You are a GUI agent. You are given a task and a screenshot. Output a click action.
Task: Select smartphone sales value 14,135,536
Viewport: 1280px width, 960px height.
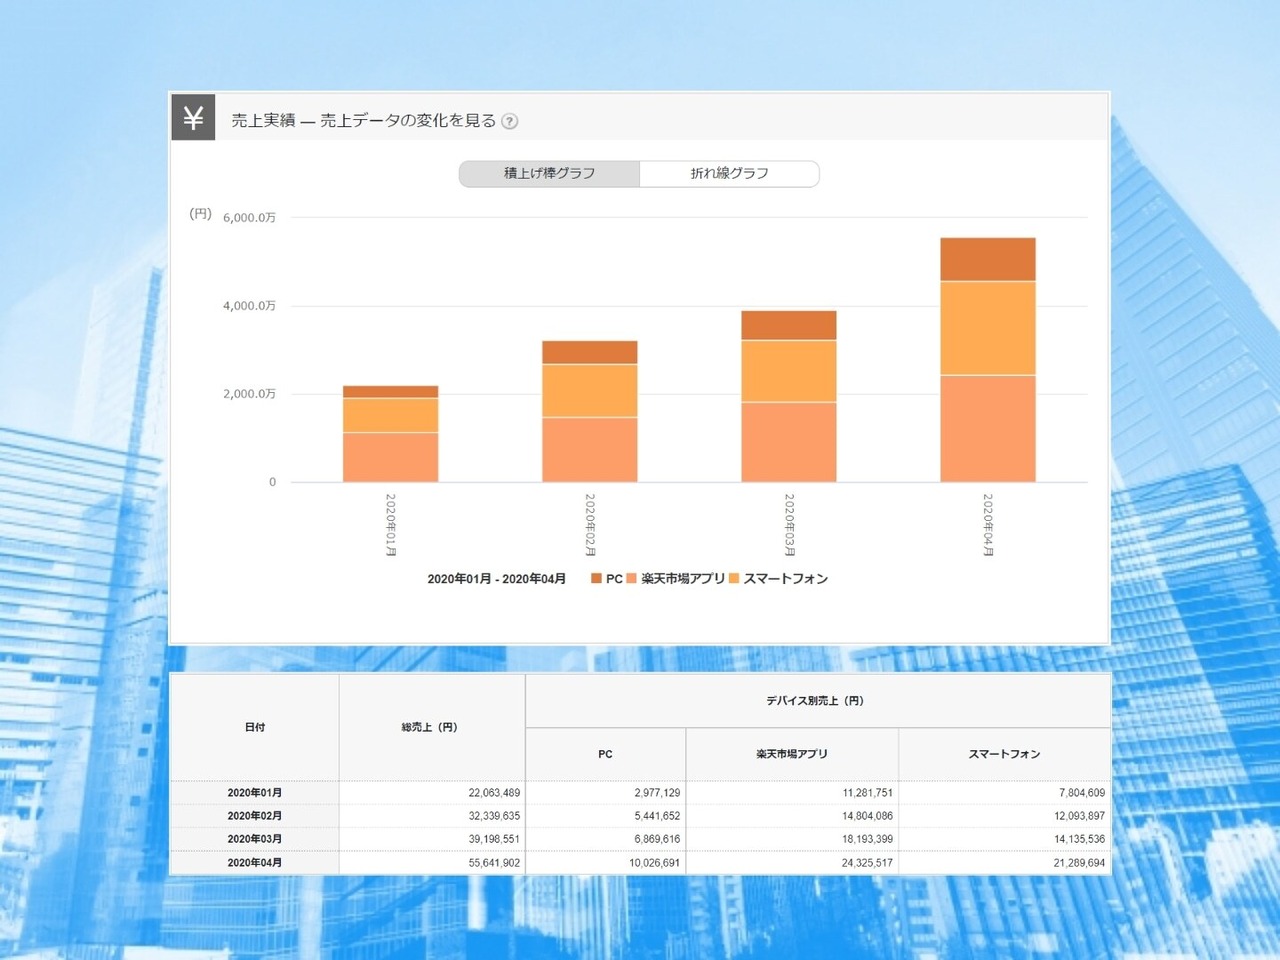[x=1079, y=839]
